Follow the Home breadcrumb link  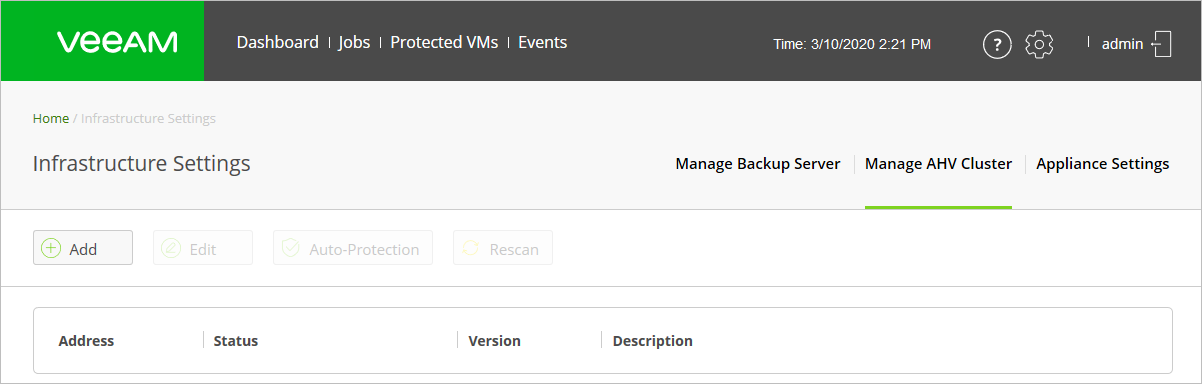pos(51,118)
